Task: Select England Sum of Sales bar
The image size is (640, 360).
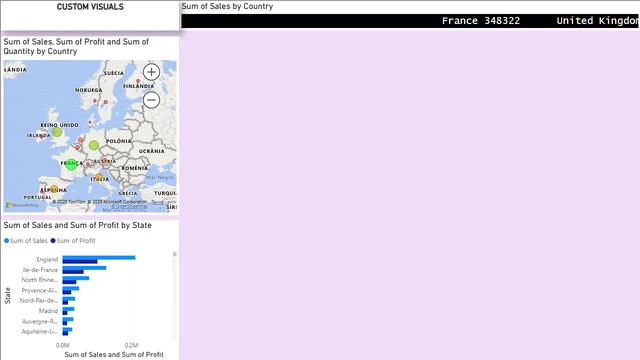Action: [99, 258]
